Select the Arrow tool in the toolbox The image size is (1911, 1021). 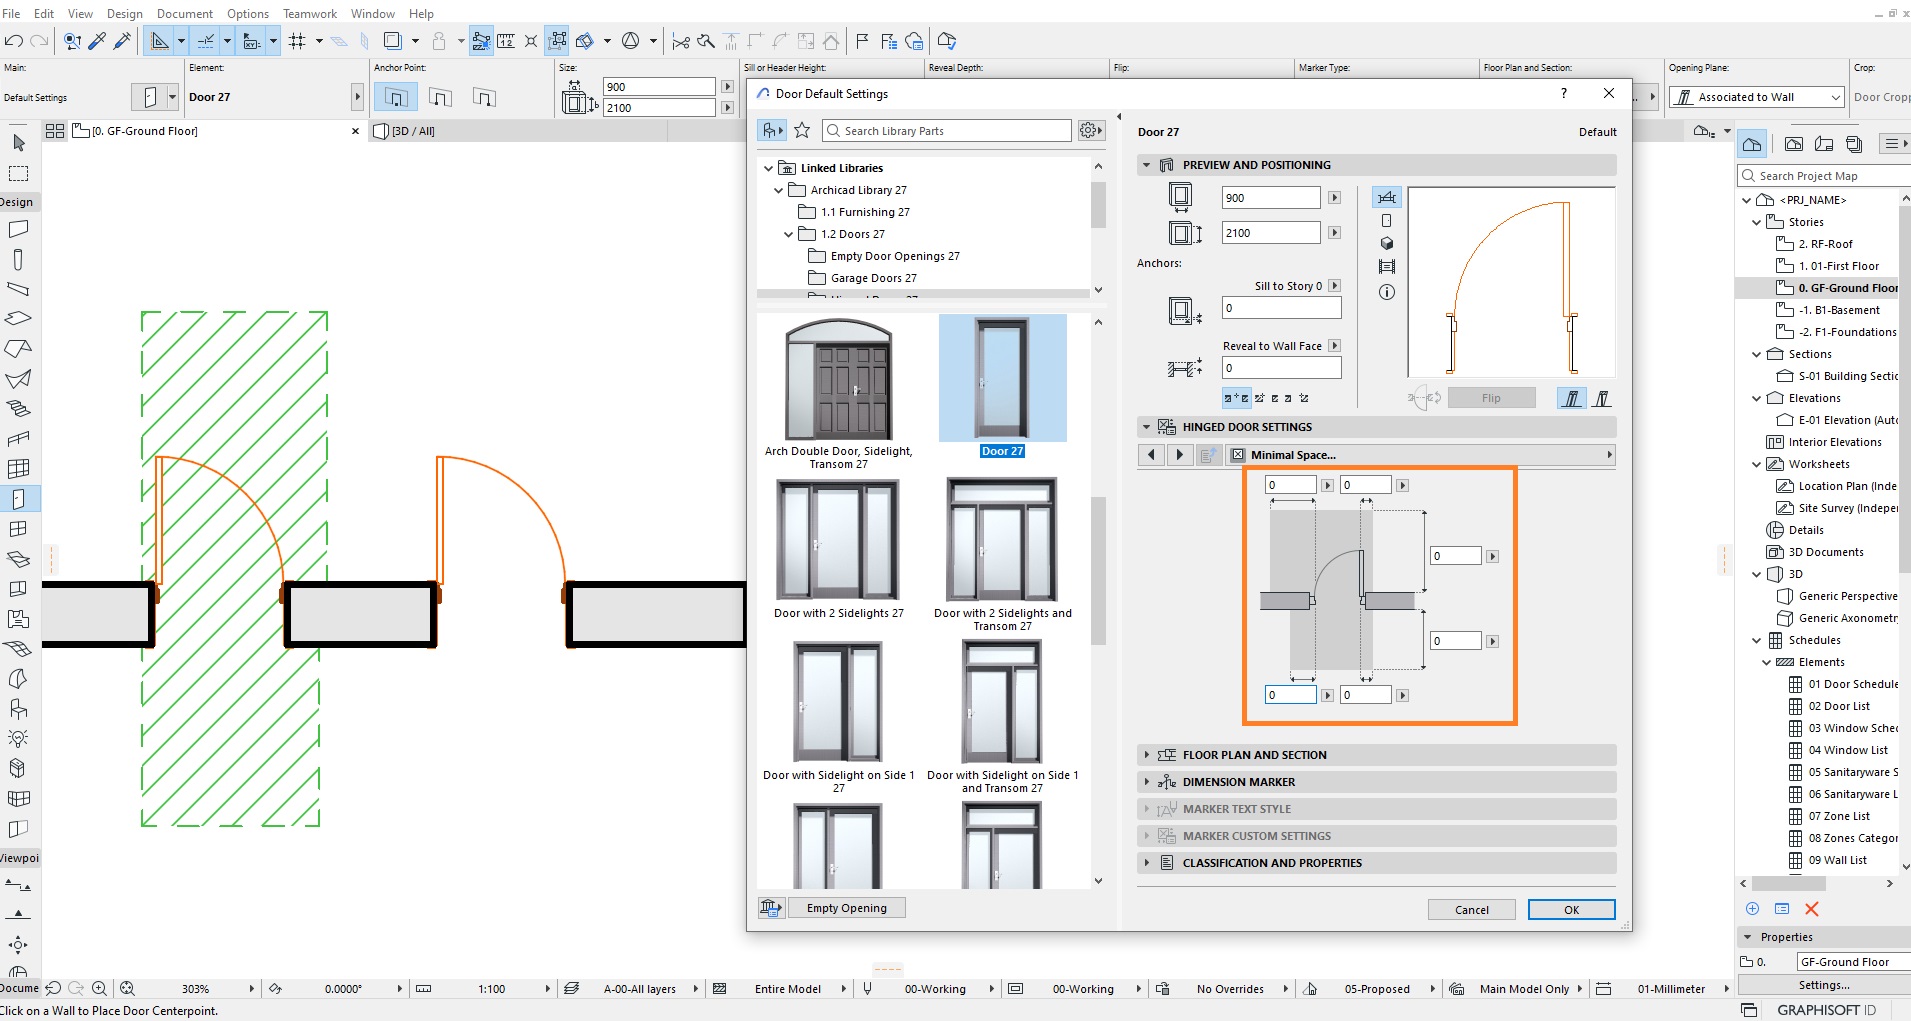18,143
